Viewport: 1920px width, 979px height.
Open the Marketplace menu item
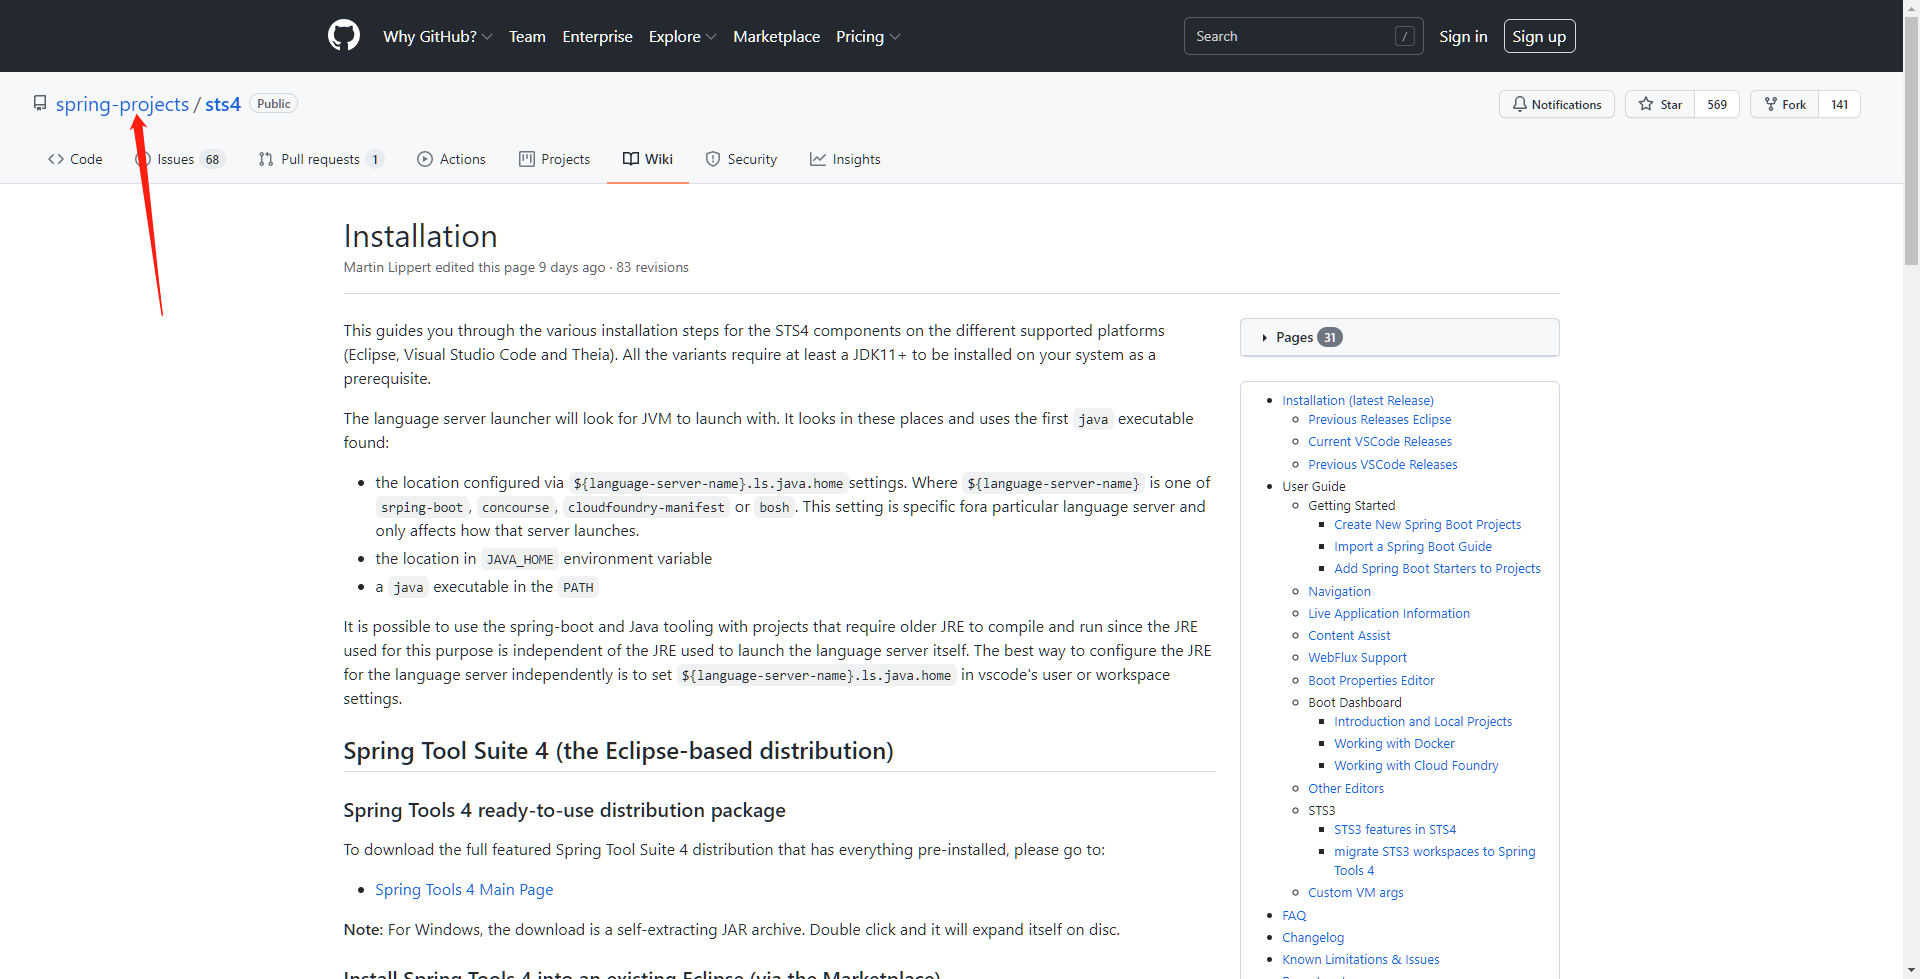pyautogui.click(x=776, y=36)
